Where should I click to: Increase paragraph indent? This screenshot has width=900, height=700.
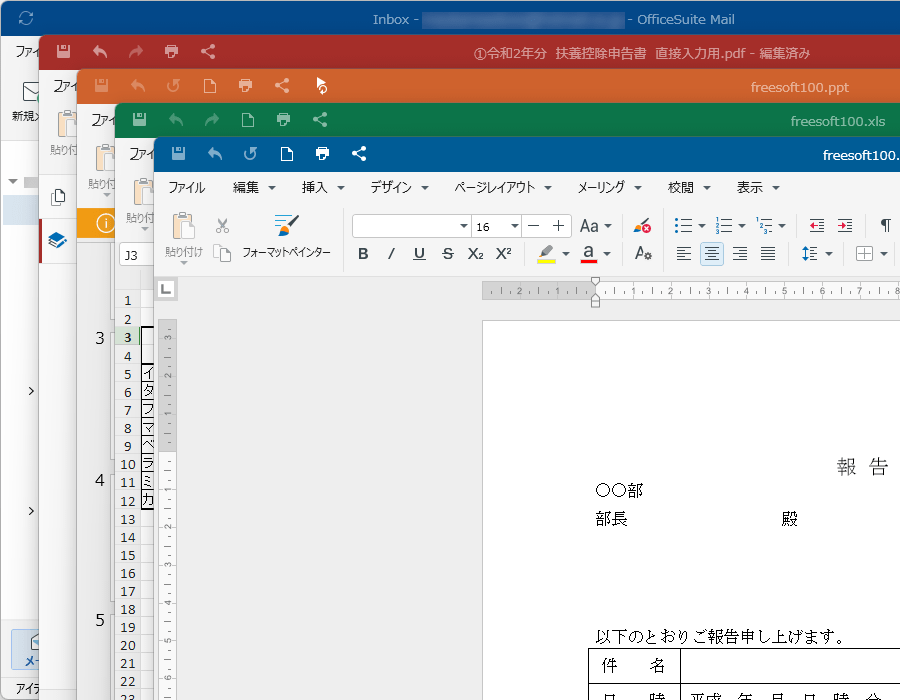coord(845,225)
